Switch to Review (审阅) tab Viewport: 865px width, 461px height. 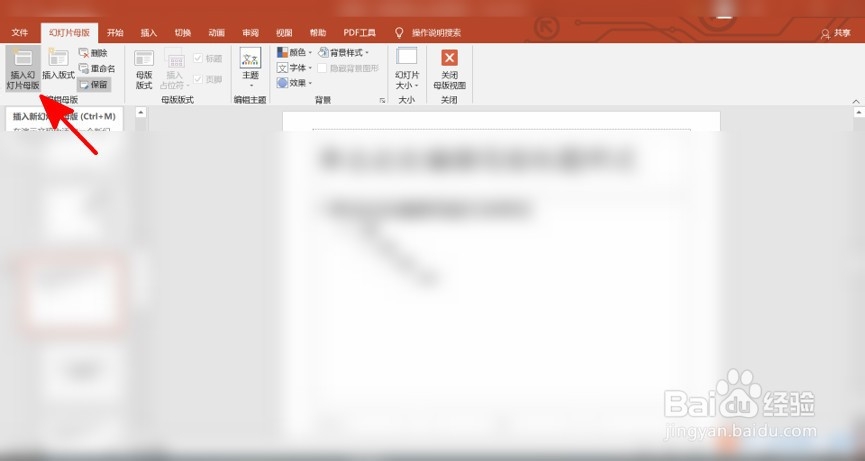(x=250, y=33)
